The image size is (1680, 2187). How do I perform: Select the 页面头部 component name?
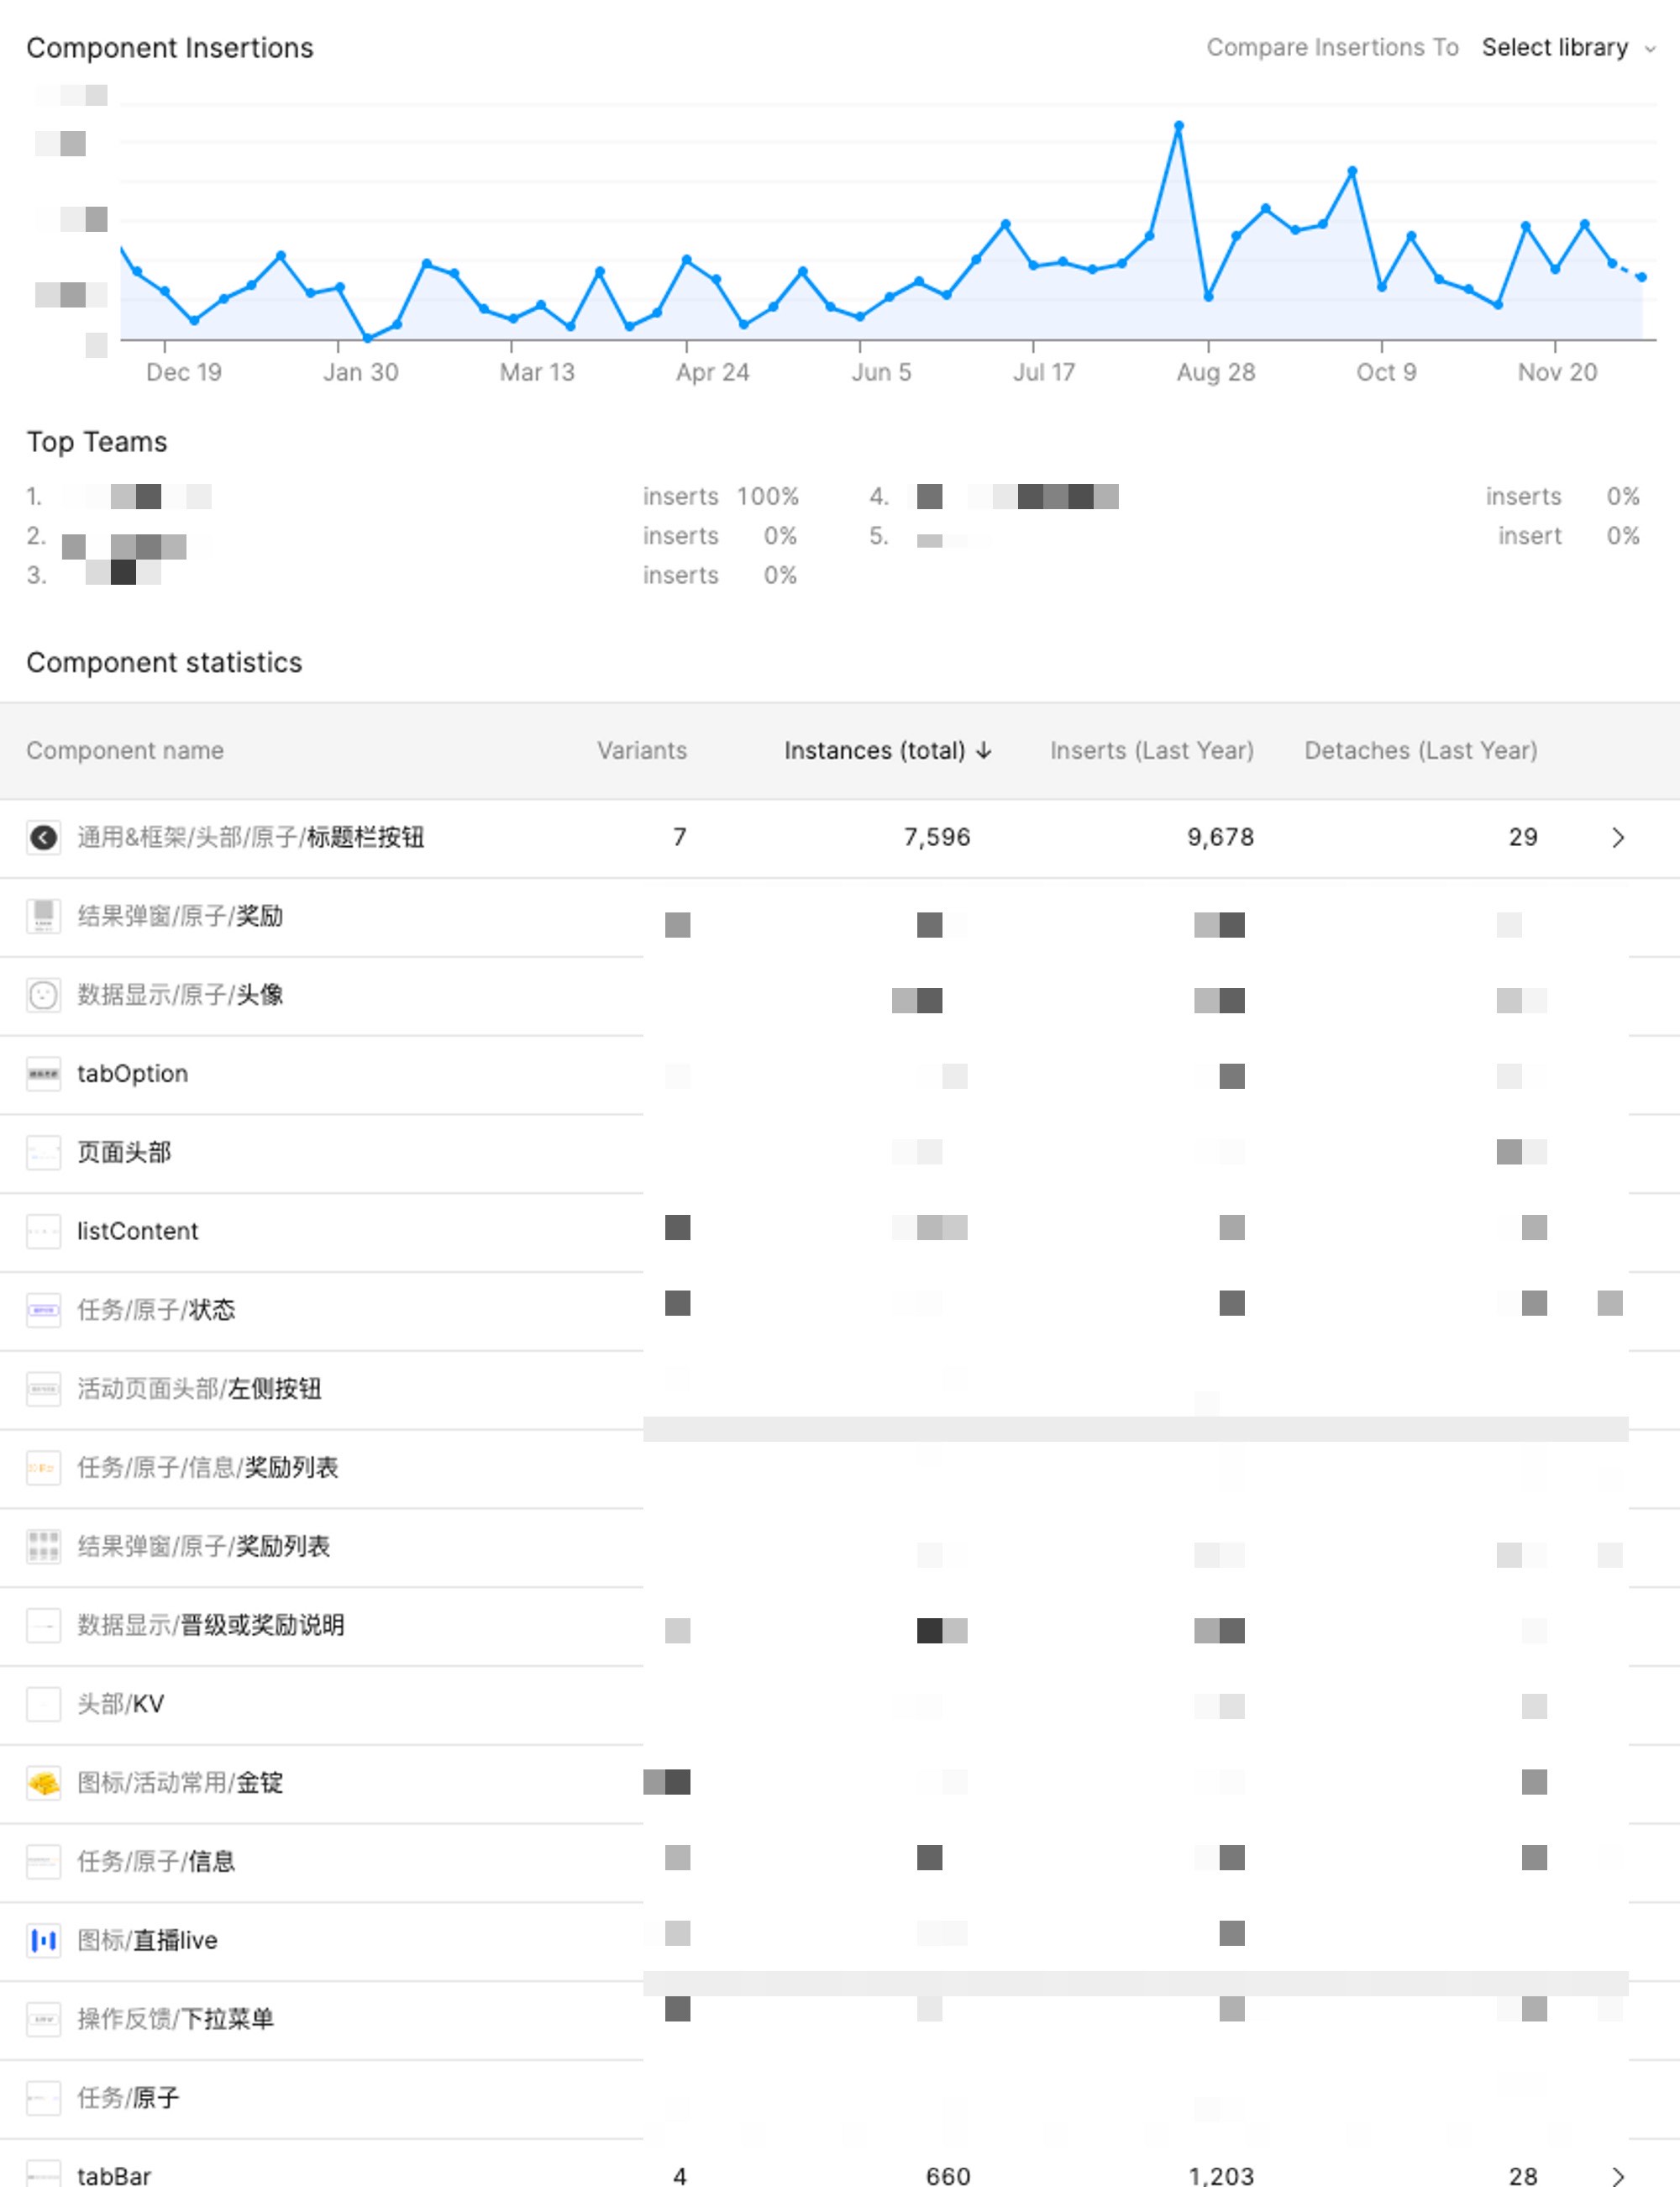pos(124,1152)
